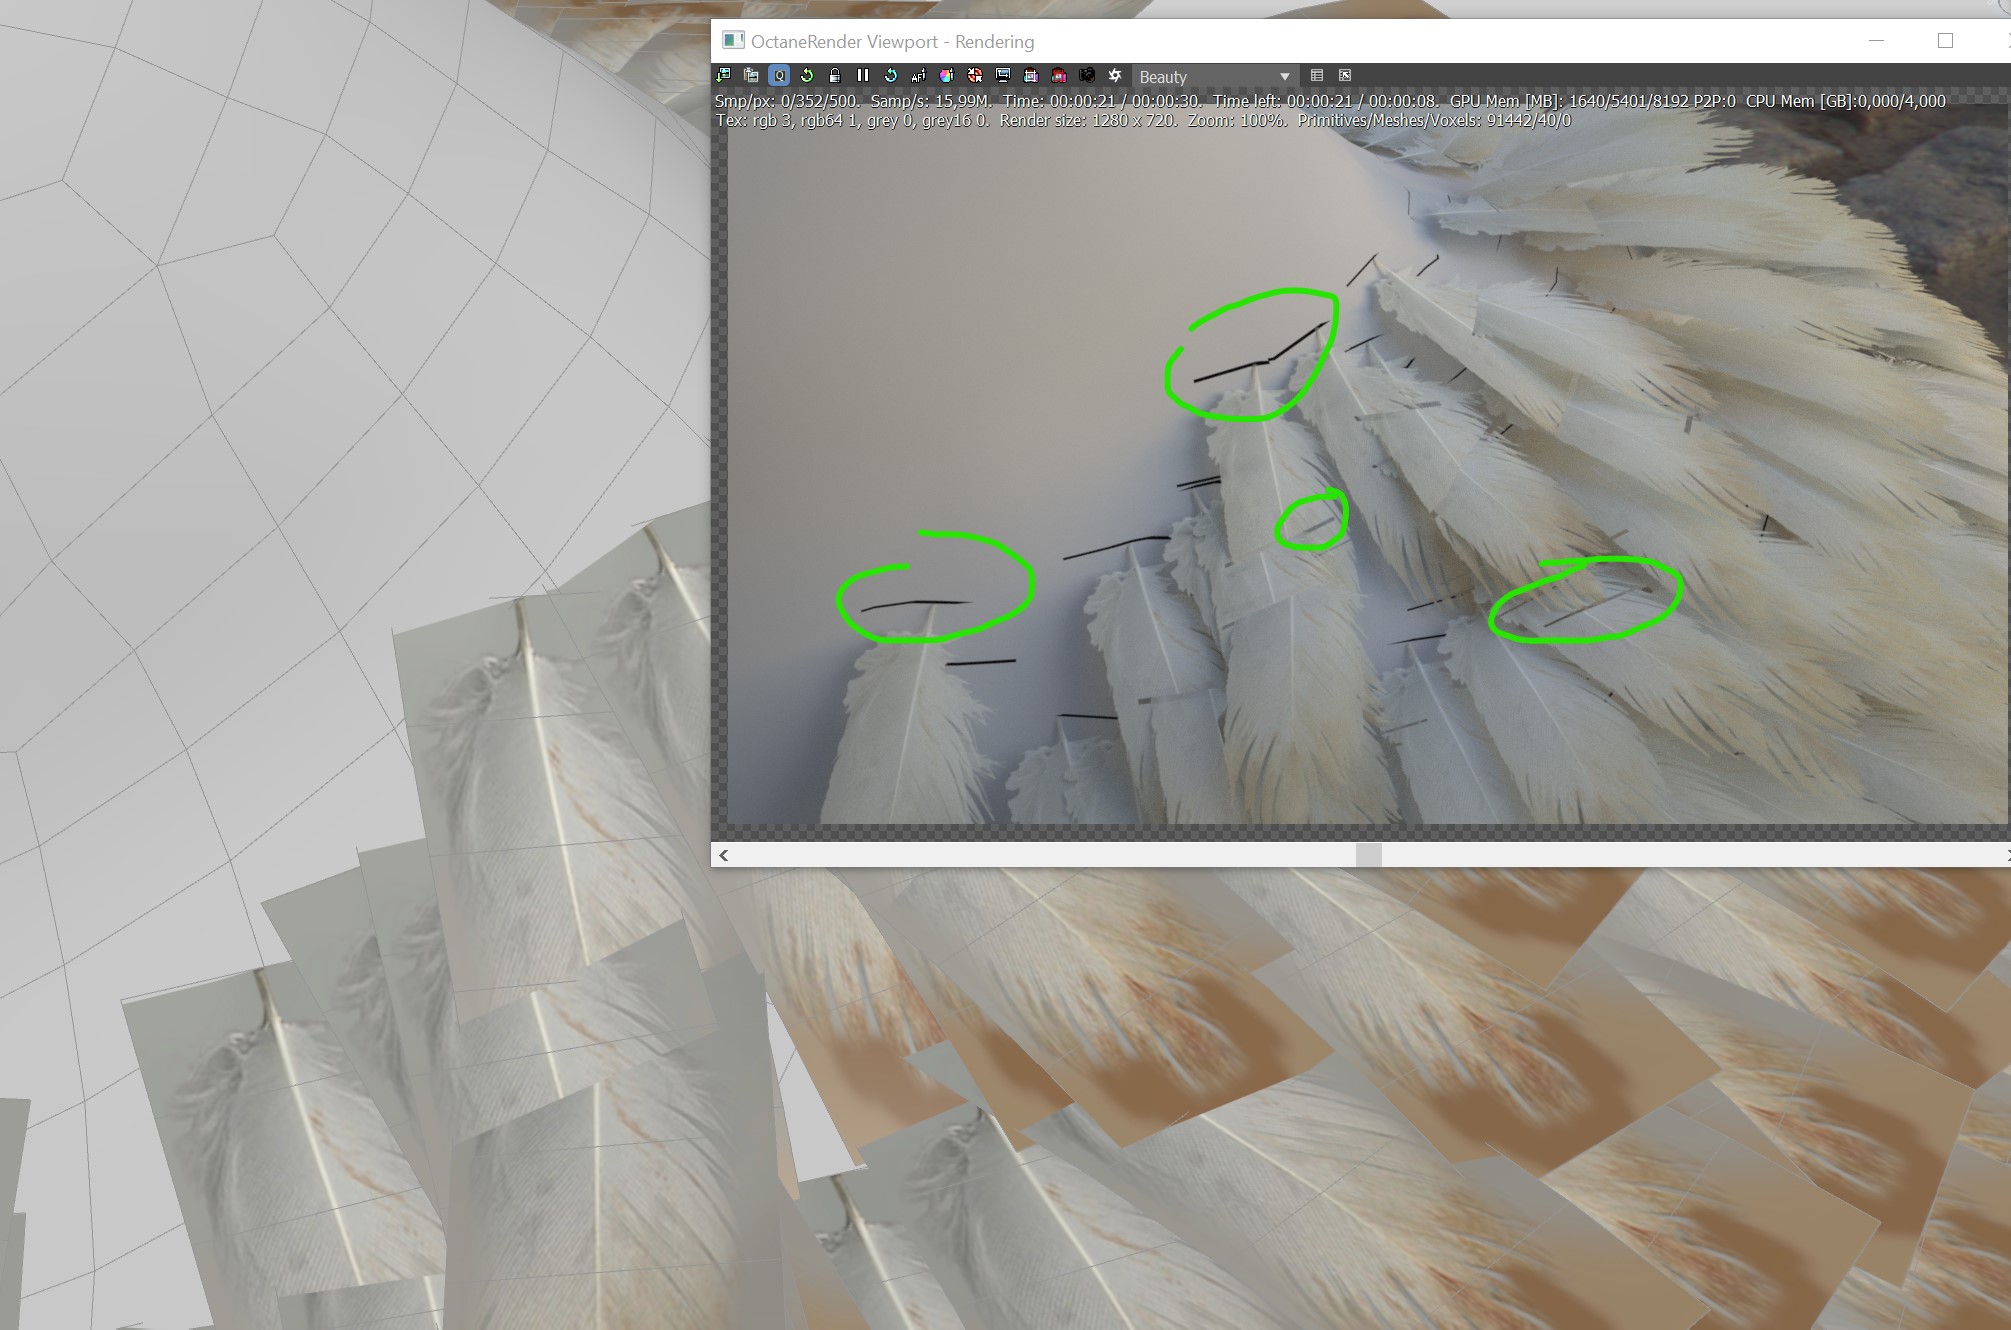
Task: Open the Octane settings gear icon
Action: 1115,76
